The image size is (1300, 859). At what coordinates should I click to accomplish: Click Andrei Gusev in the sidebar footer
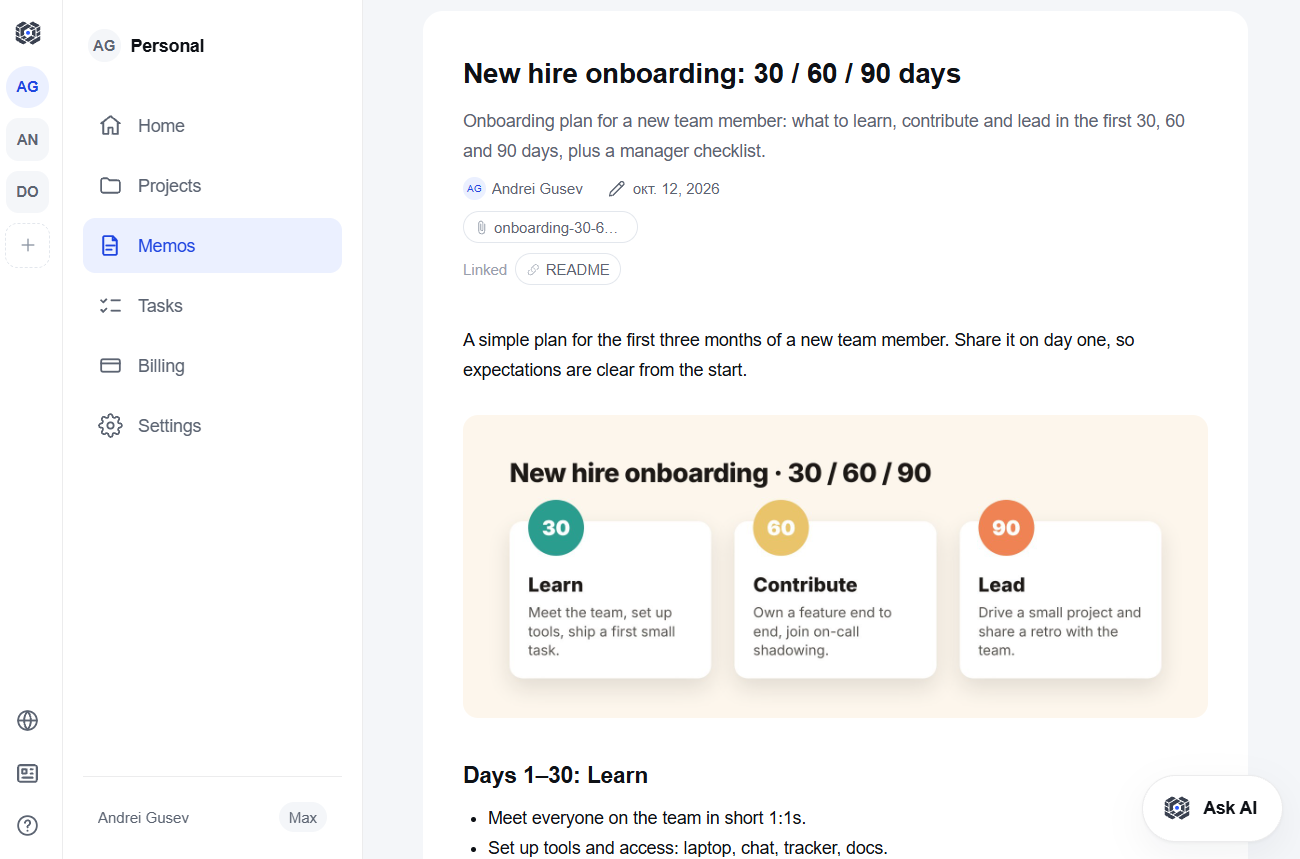[144, 818]
